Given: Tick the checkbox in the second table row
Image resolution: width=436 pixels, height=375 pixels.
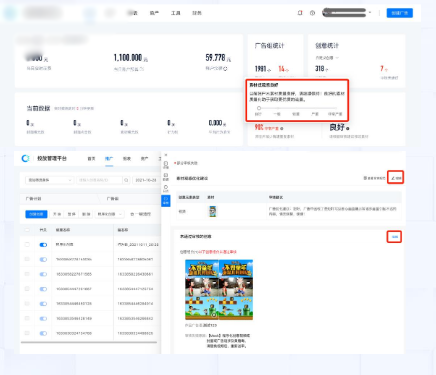Looking at the screenshot, I should tap(27, 259).
